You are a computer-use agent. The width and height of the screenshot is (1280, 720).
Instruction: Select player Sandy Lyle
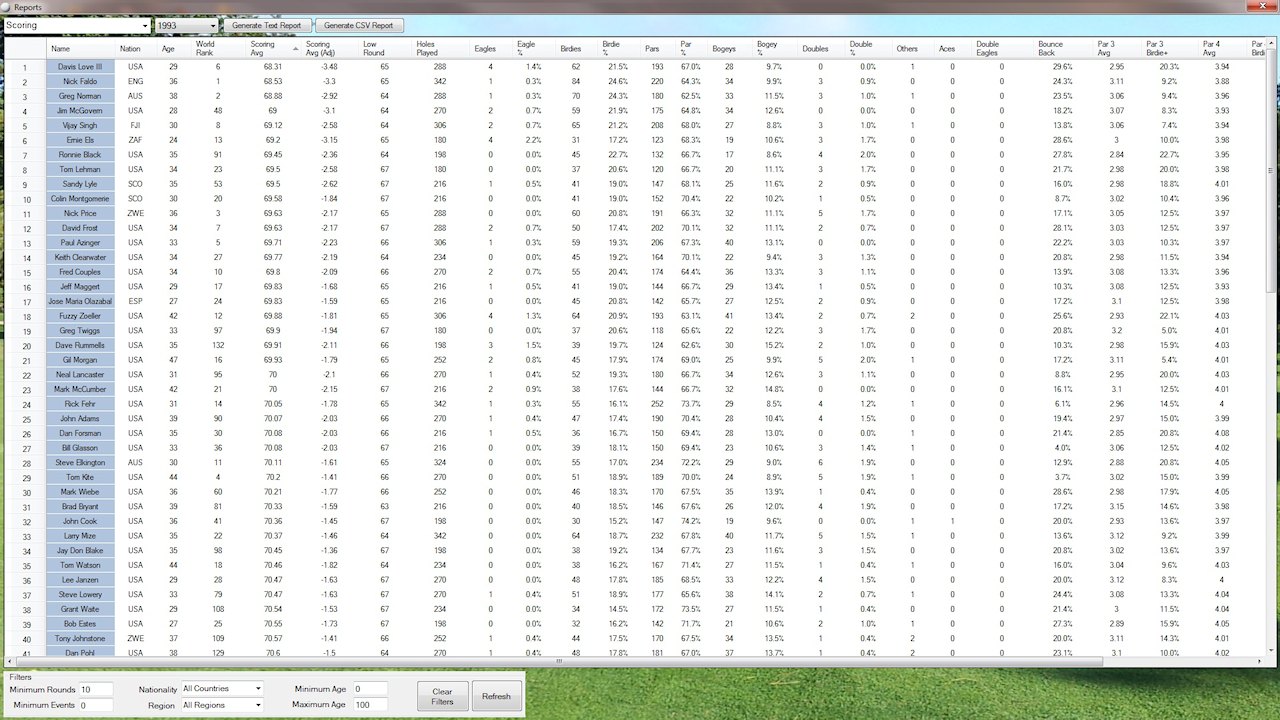click(81, 184)
